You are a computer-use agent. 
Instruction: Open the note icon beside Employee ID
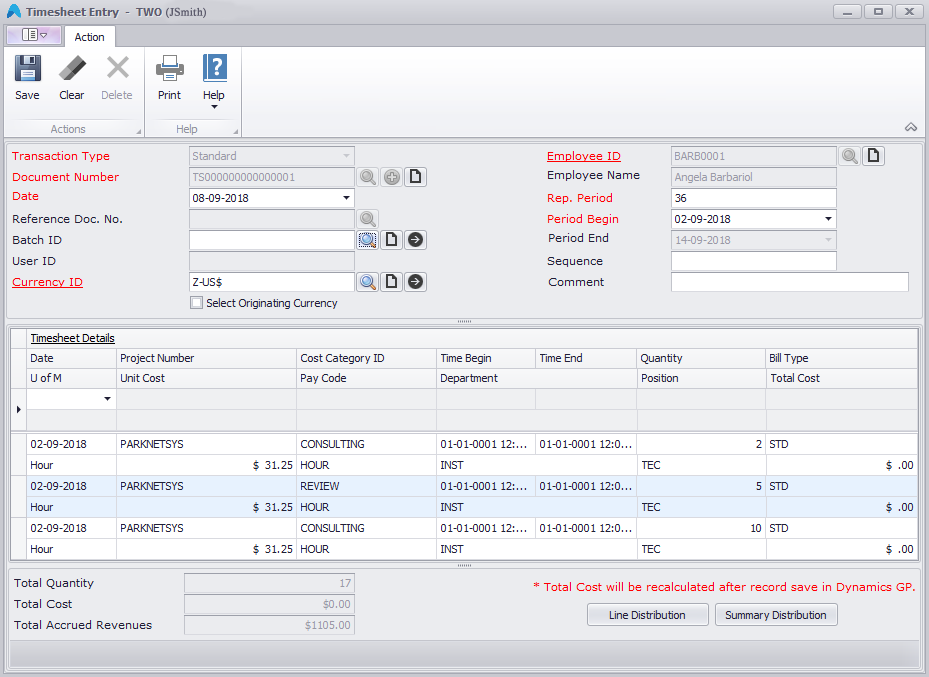[873, 156]
